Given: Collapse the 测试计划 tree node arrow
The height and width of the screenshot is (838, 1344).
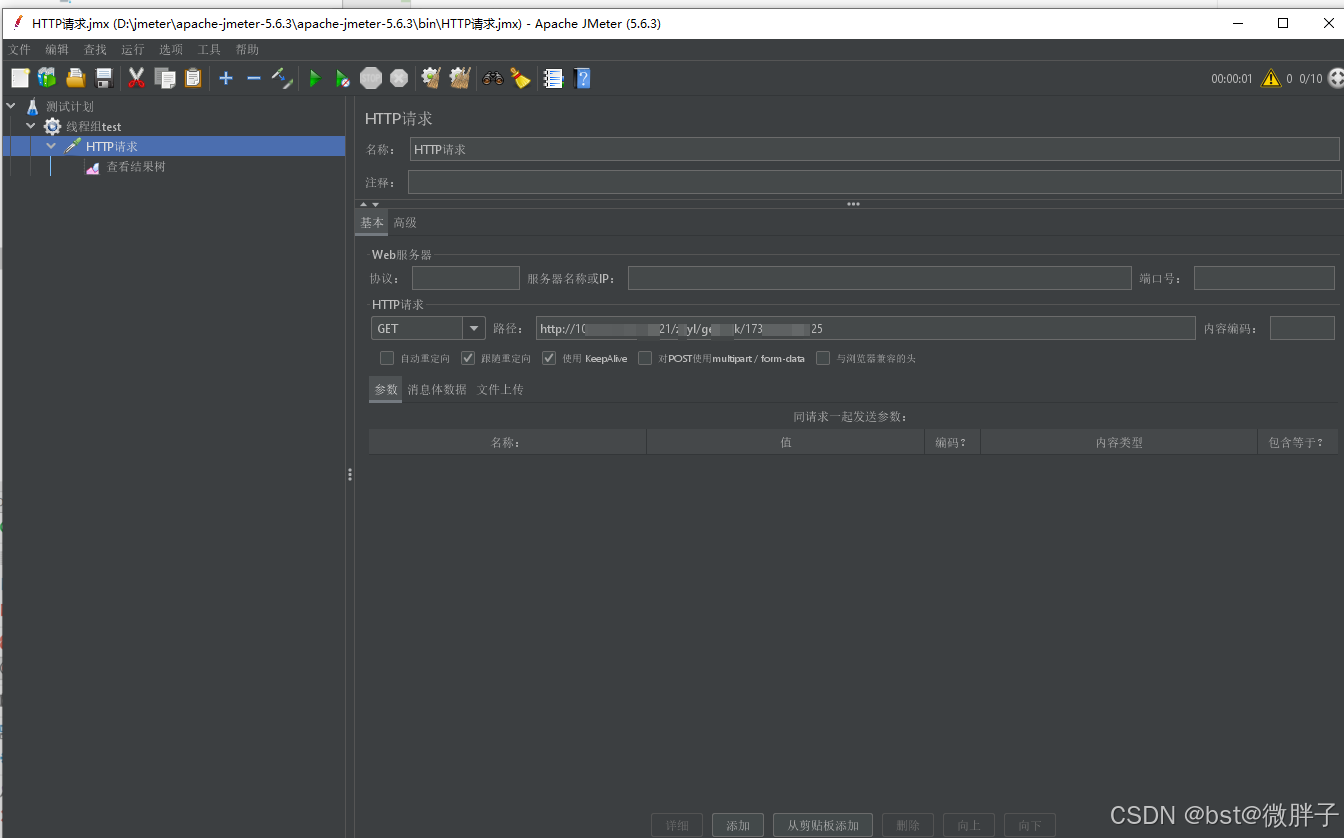Looking at the screenshot, I should click(11, 106).
